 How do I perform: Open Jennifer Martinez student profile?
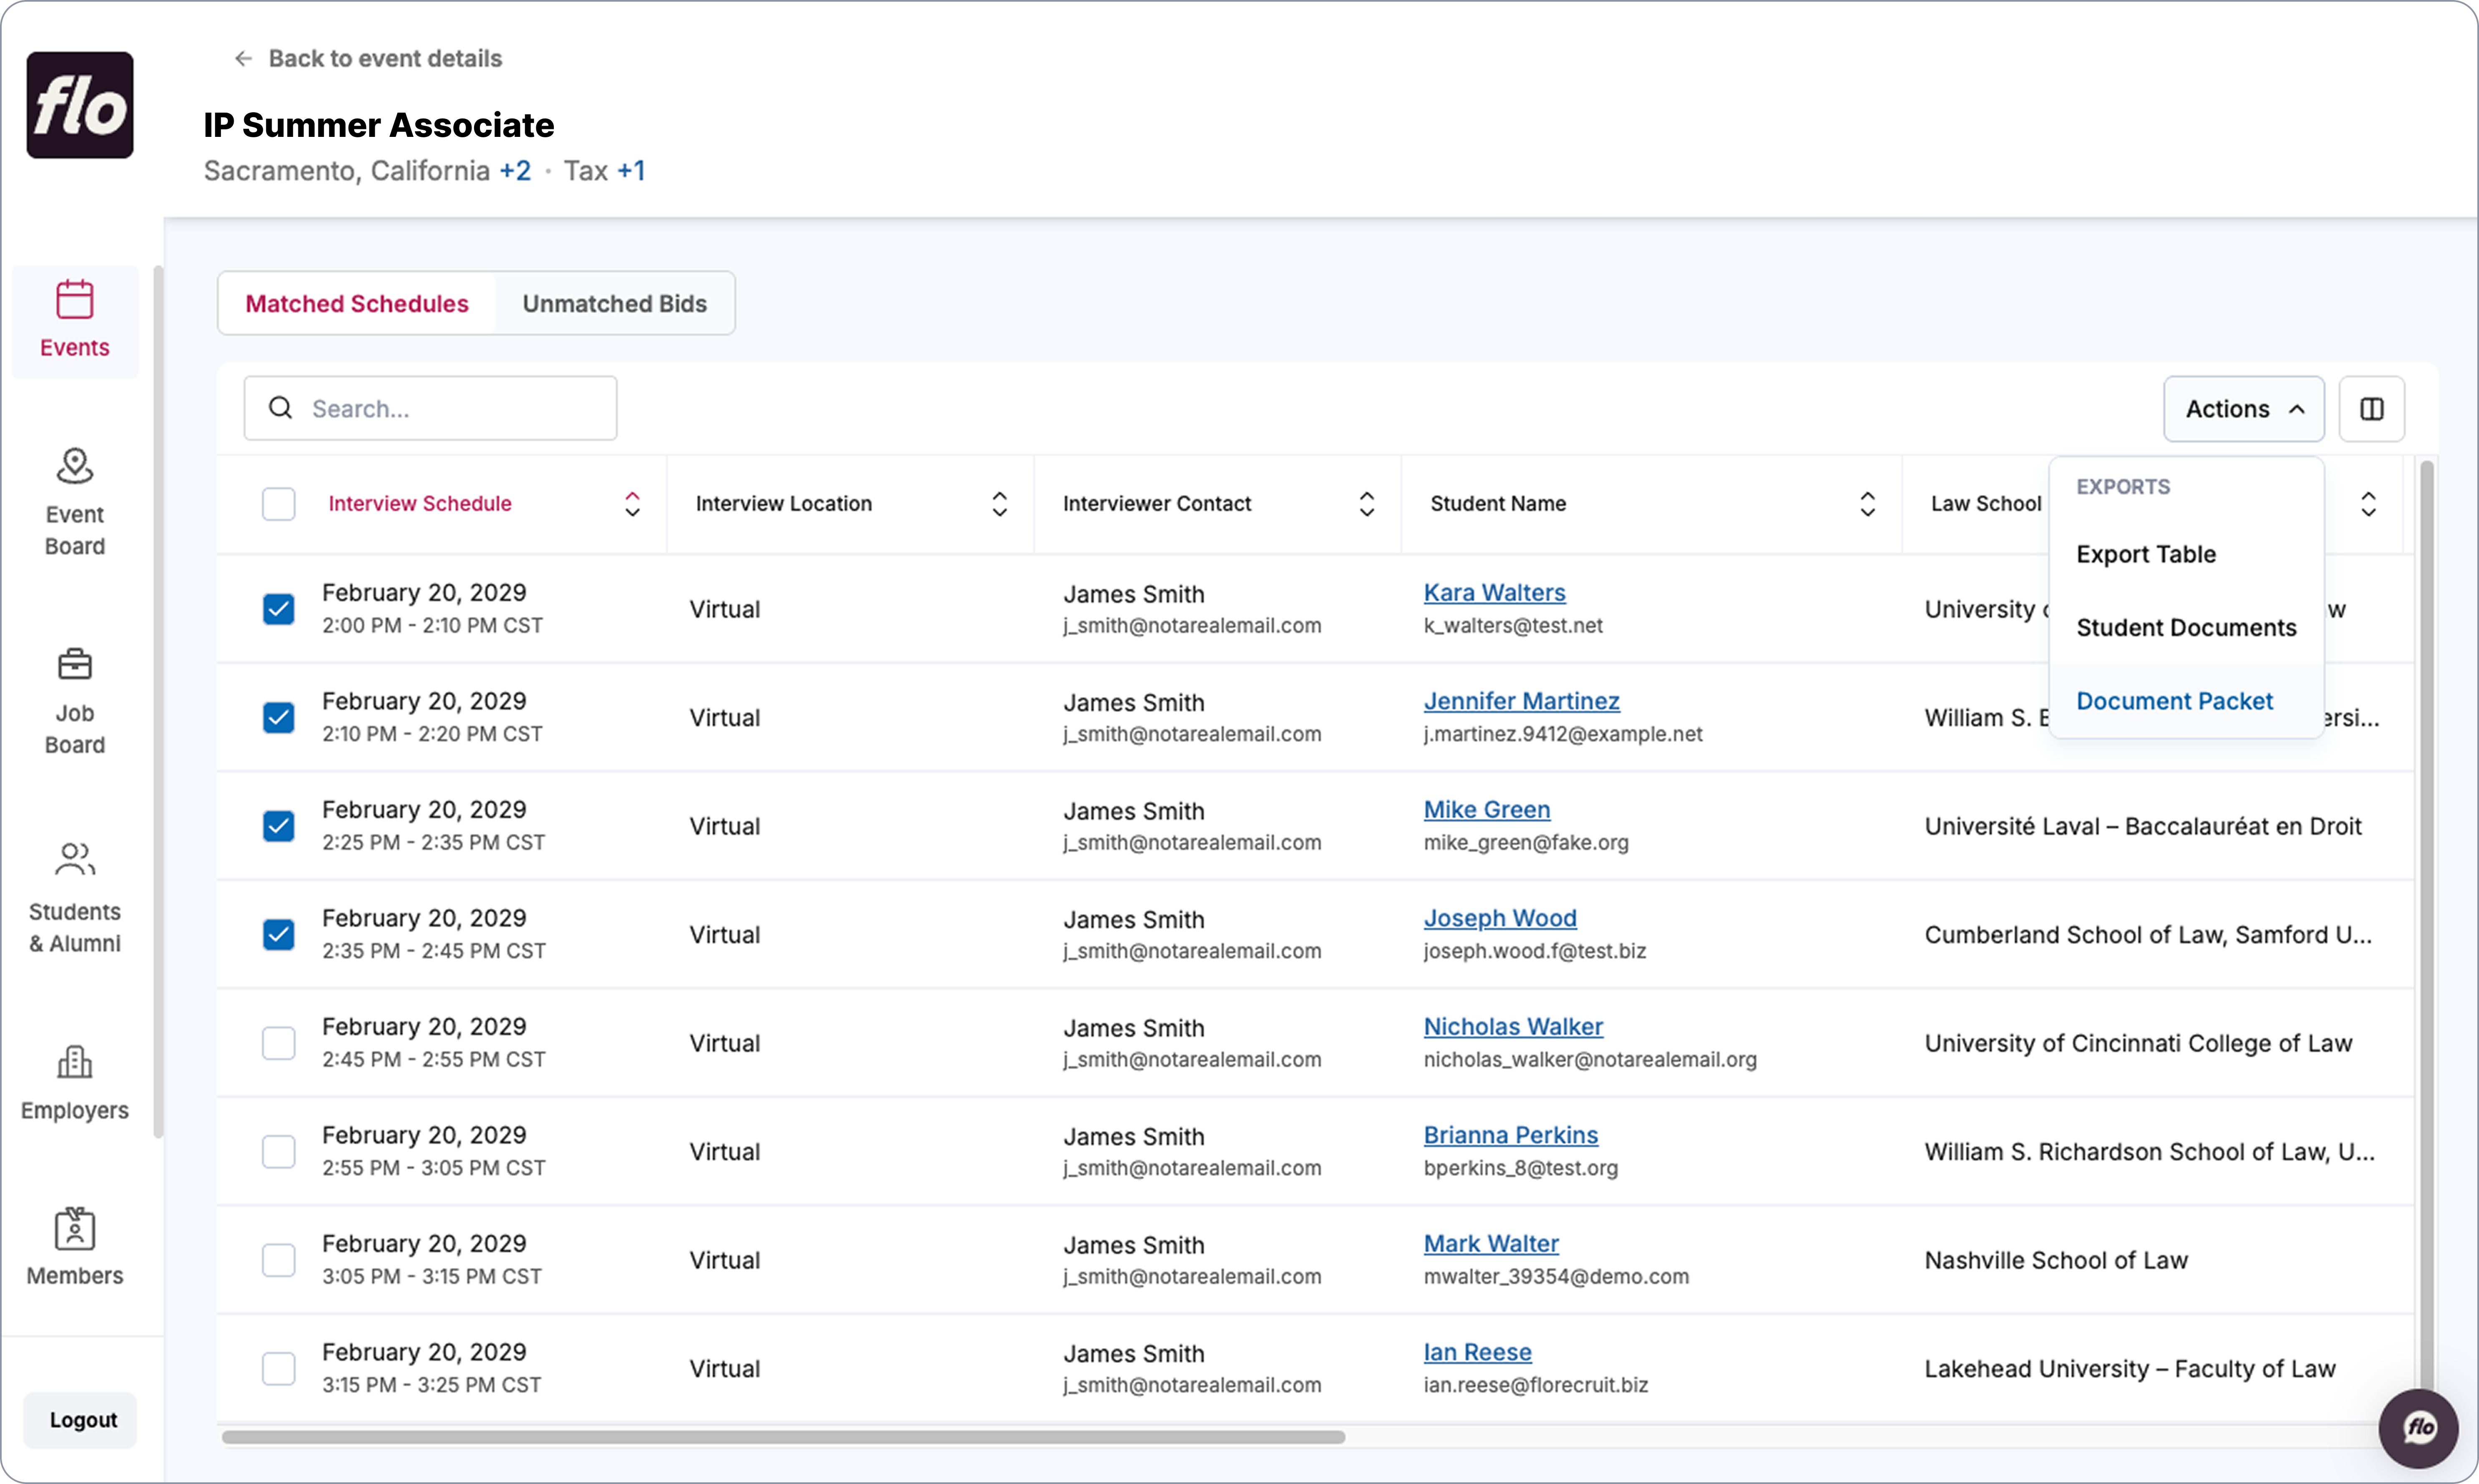click(1521, 702)
